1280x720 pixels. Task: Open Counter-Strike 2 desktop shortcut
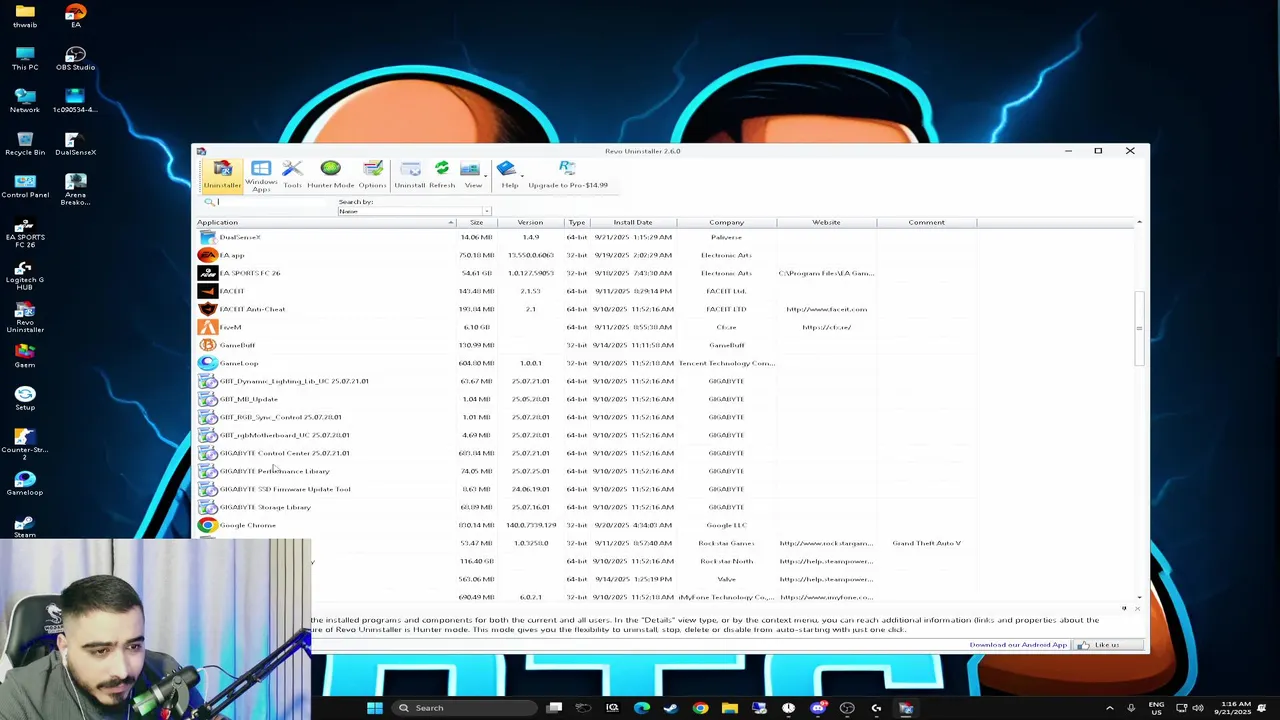25,444
